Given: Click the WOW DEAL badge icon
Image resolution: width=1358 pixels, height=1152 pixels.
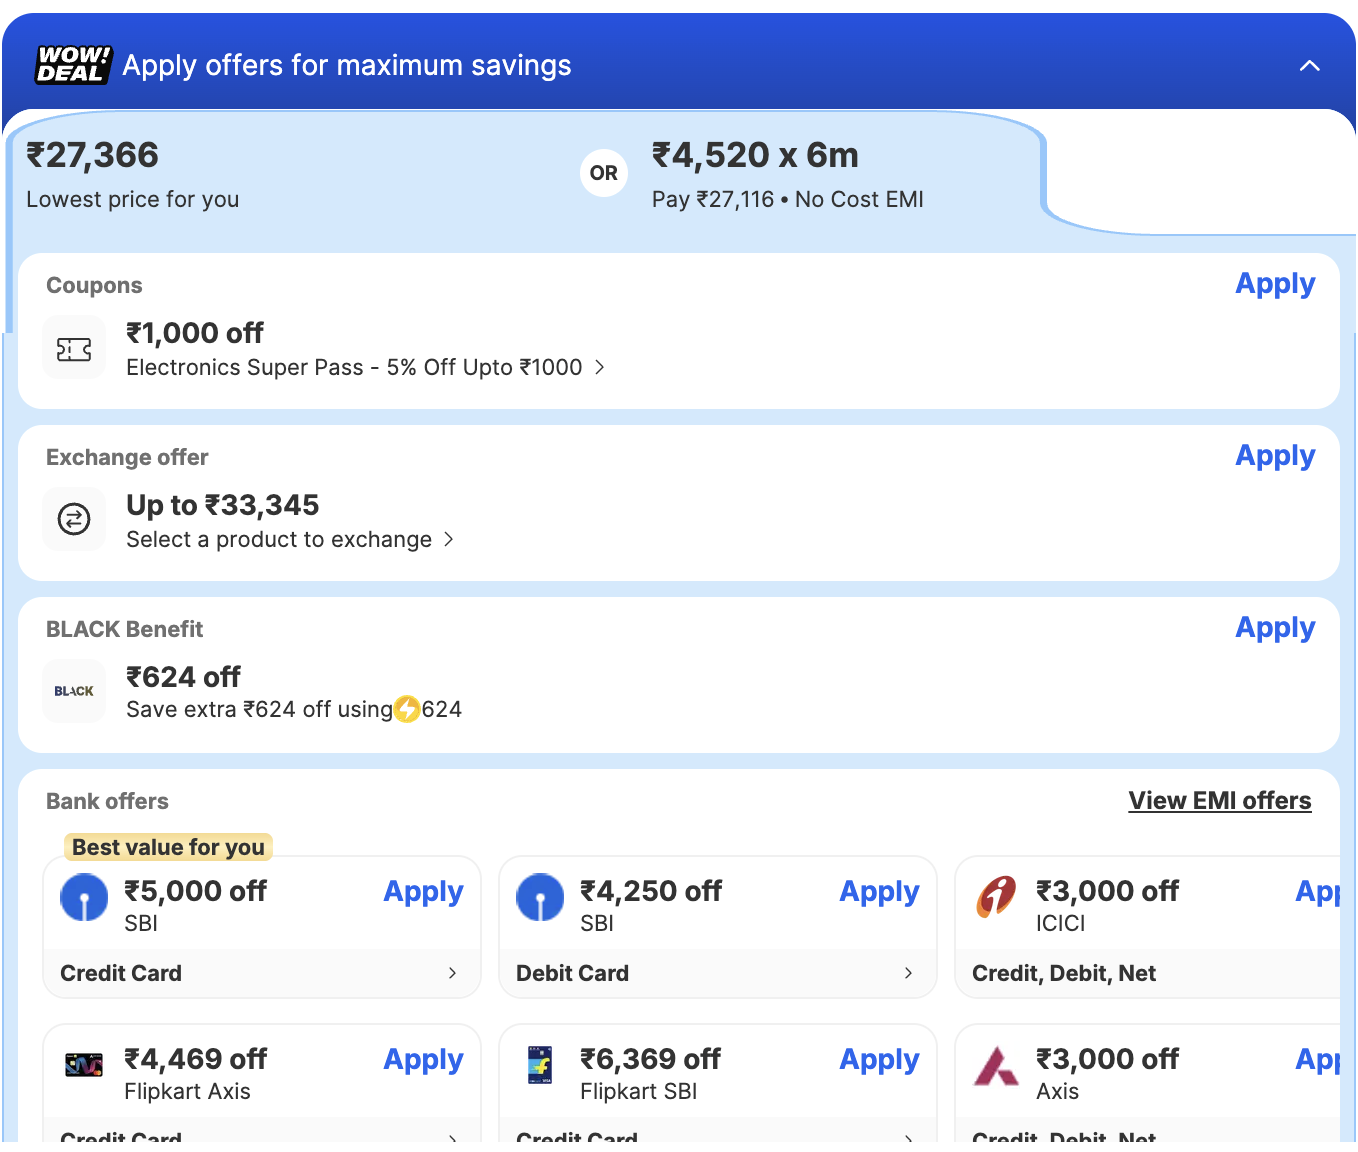Looking at the screenshot, I should 73,64.
